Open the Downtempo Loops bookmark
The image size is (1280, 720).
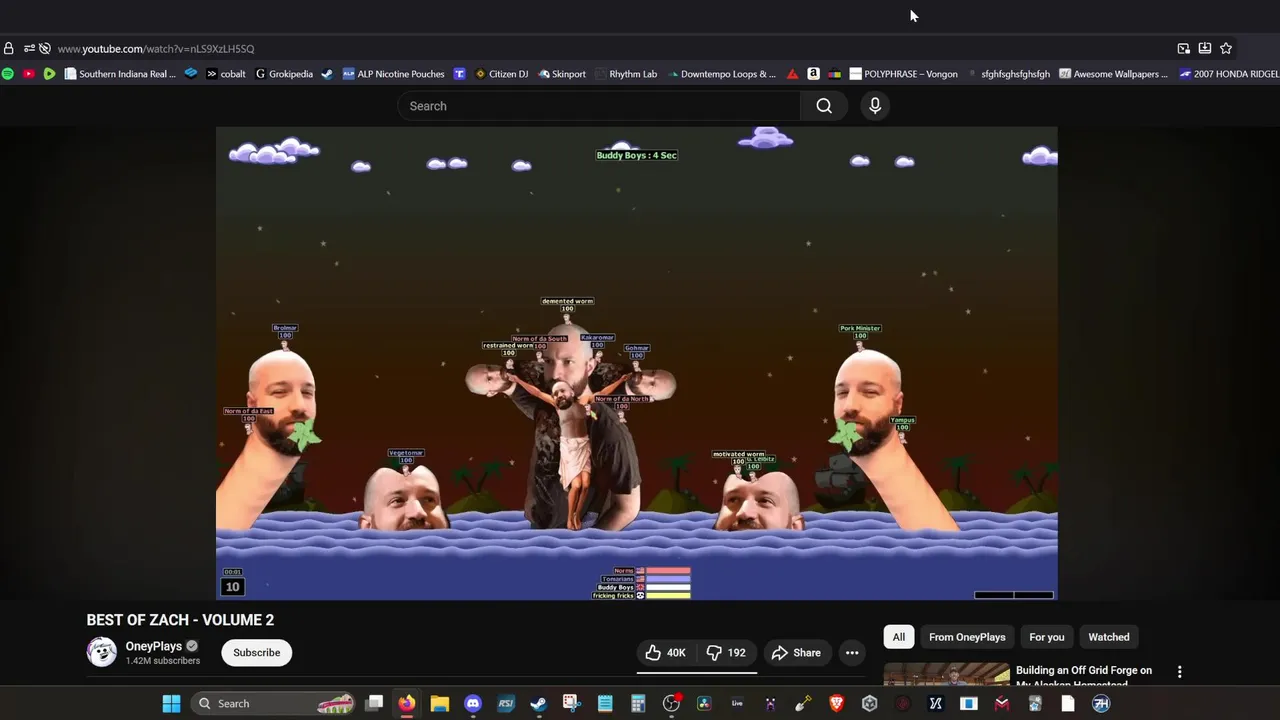(721, 74)
